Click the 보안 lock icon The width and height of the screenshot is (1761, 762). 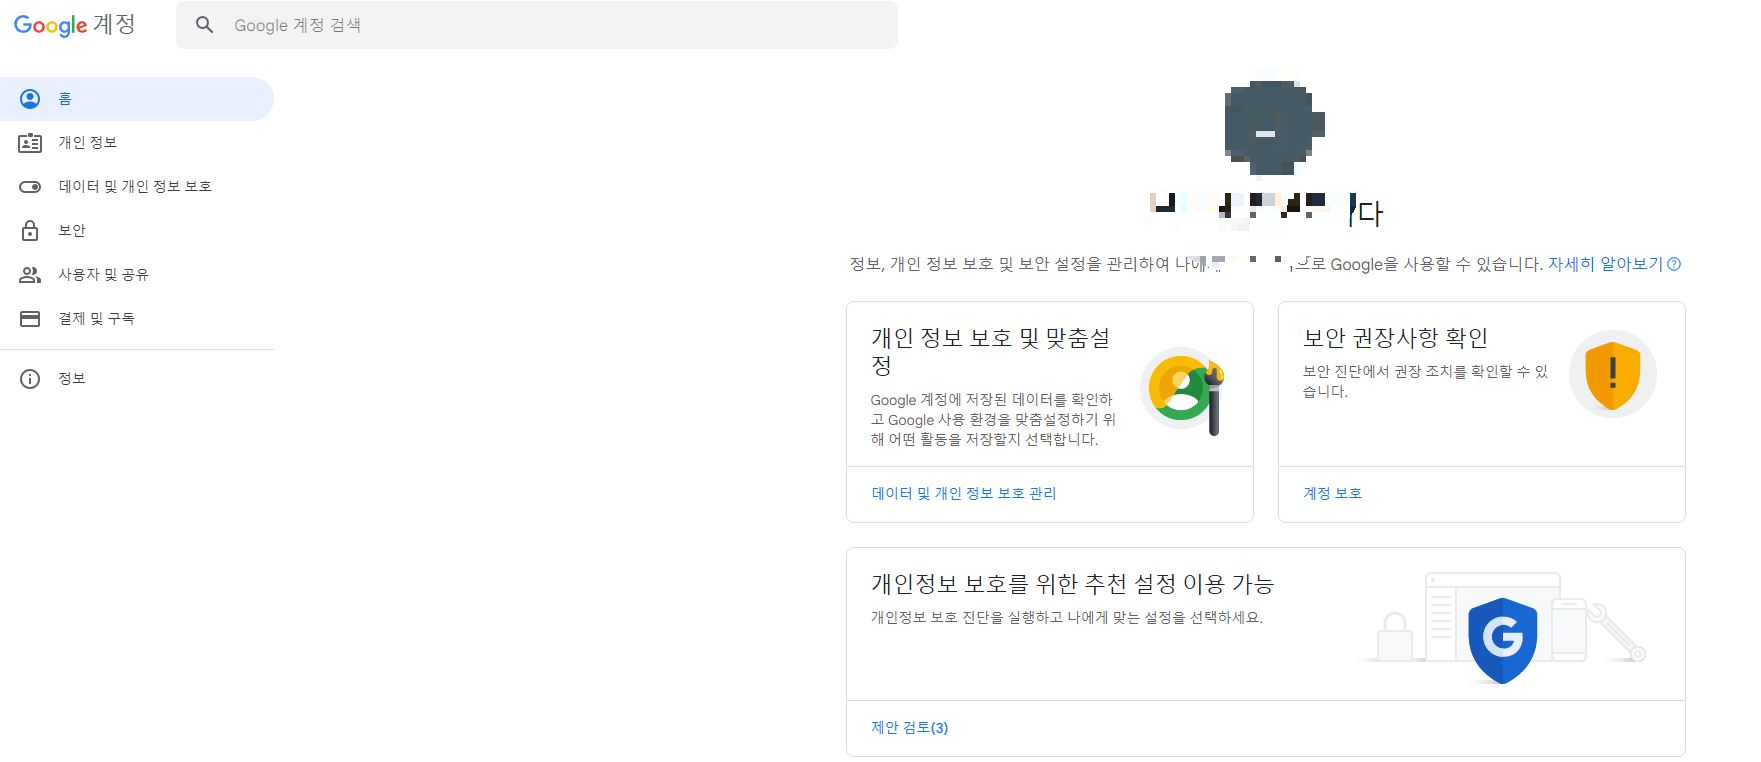pyautogui.click(x=30, y=231)
